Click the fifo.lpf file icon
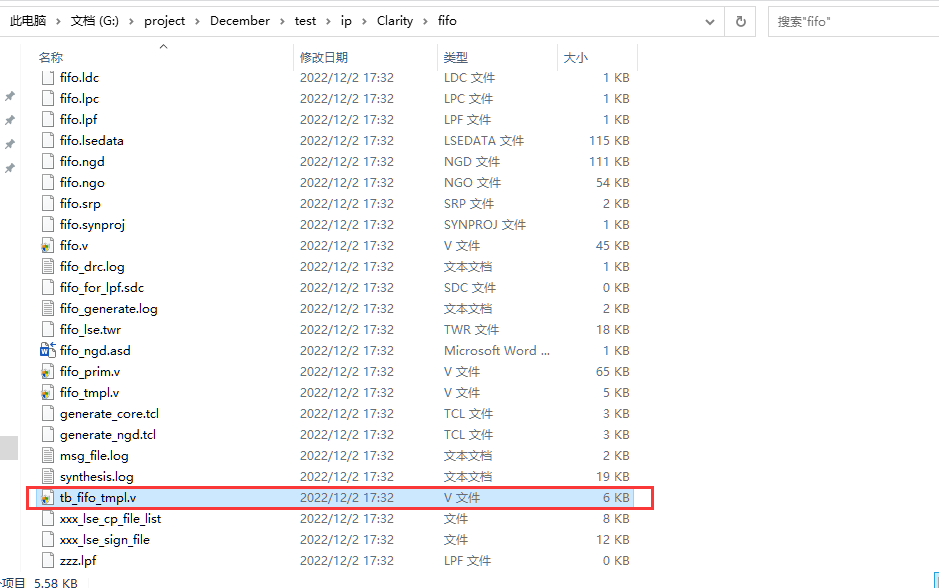Screen dimensions: 939x588 tap(48, 120)
